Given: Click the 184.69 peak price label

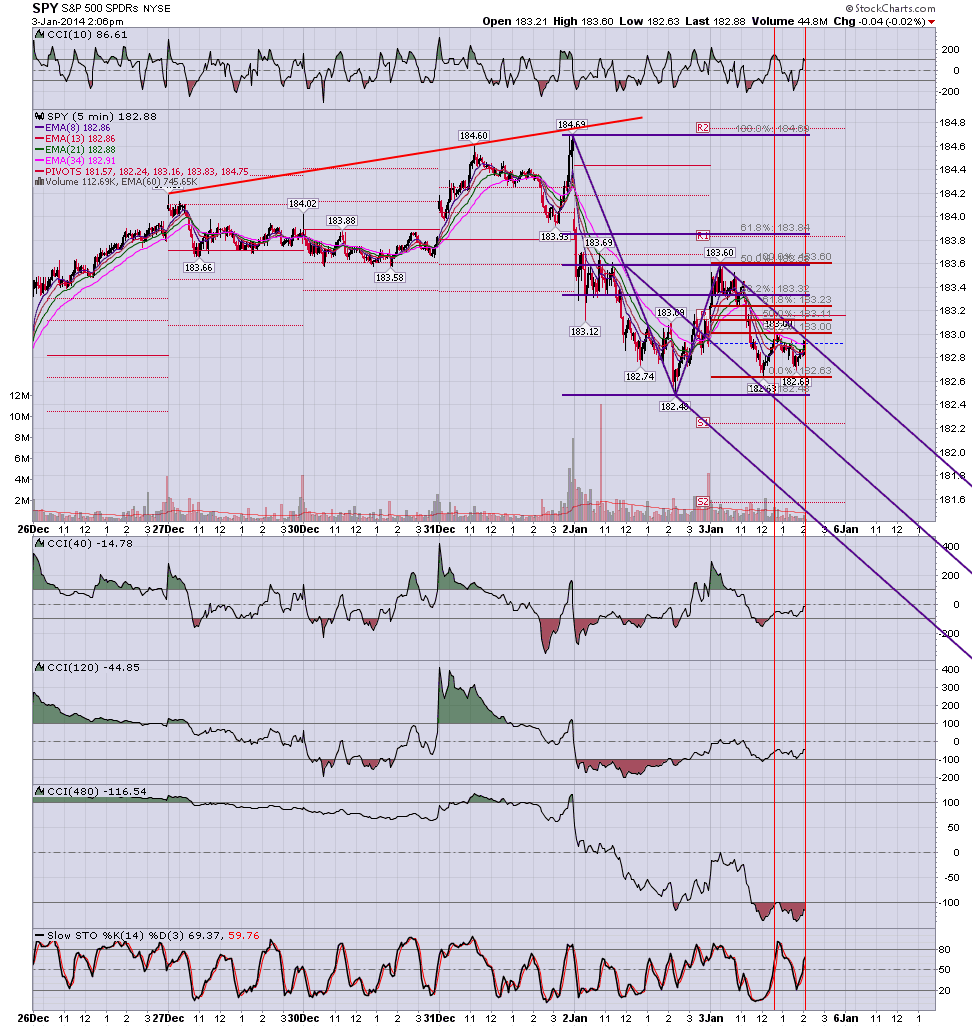Looking at the screenshot, I should (x=571, y=124).
